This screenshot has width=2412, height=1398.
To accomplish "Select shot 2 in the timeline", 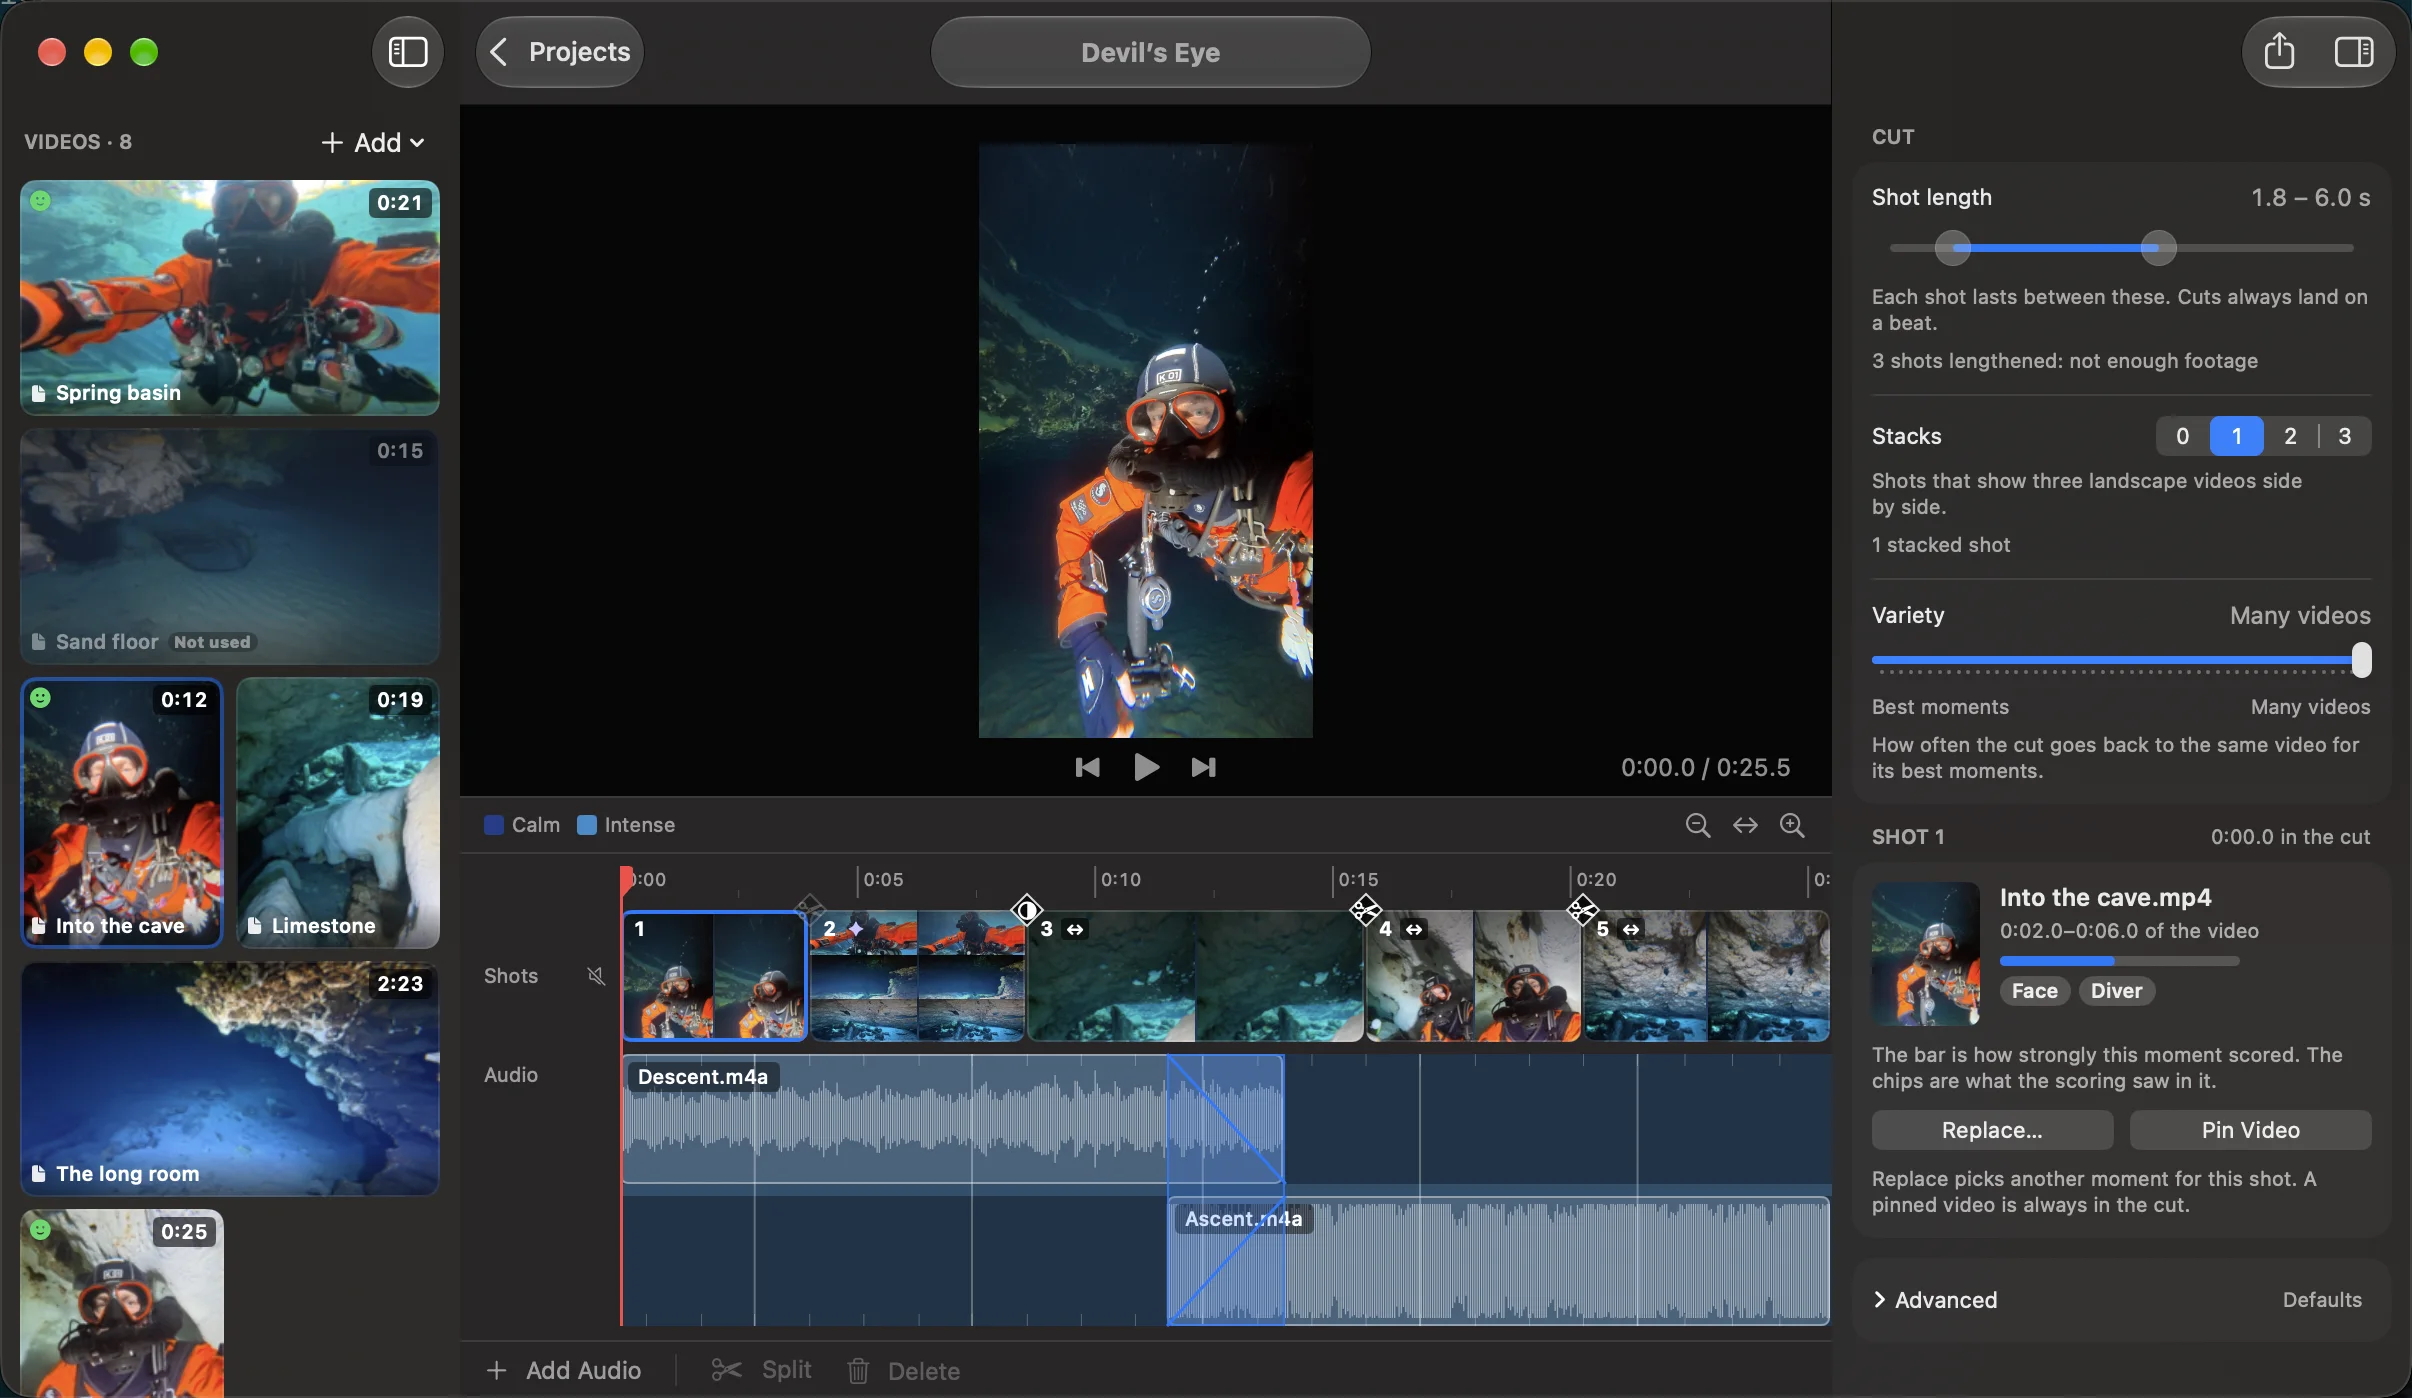I will tap(917, 976).
